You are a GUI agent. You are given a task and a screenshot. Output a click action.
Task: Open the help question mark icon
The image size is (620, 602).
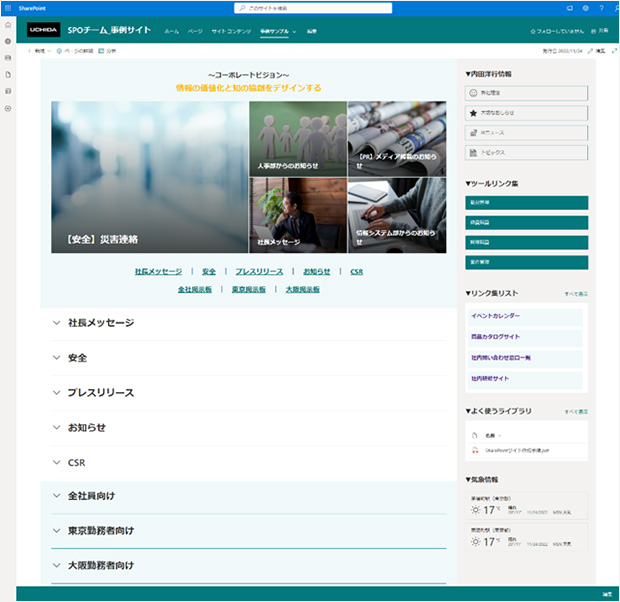coord(601,8)
